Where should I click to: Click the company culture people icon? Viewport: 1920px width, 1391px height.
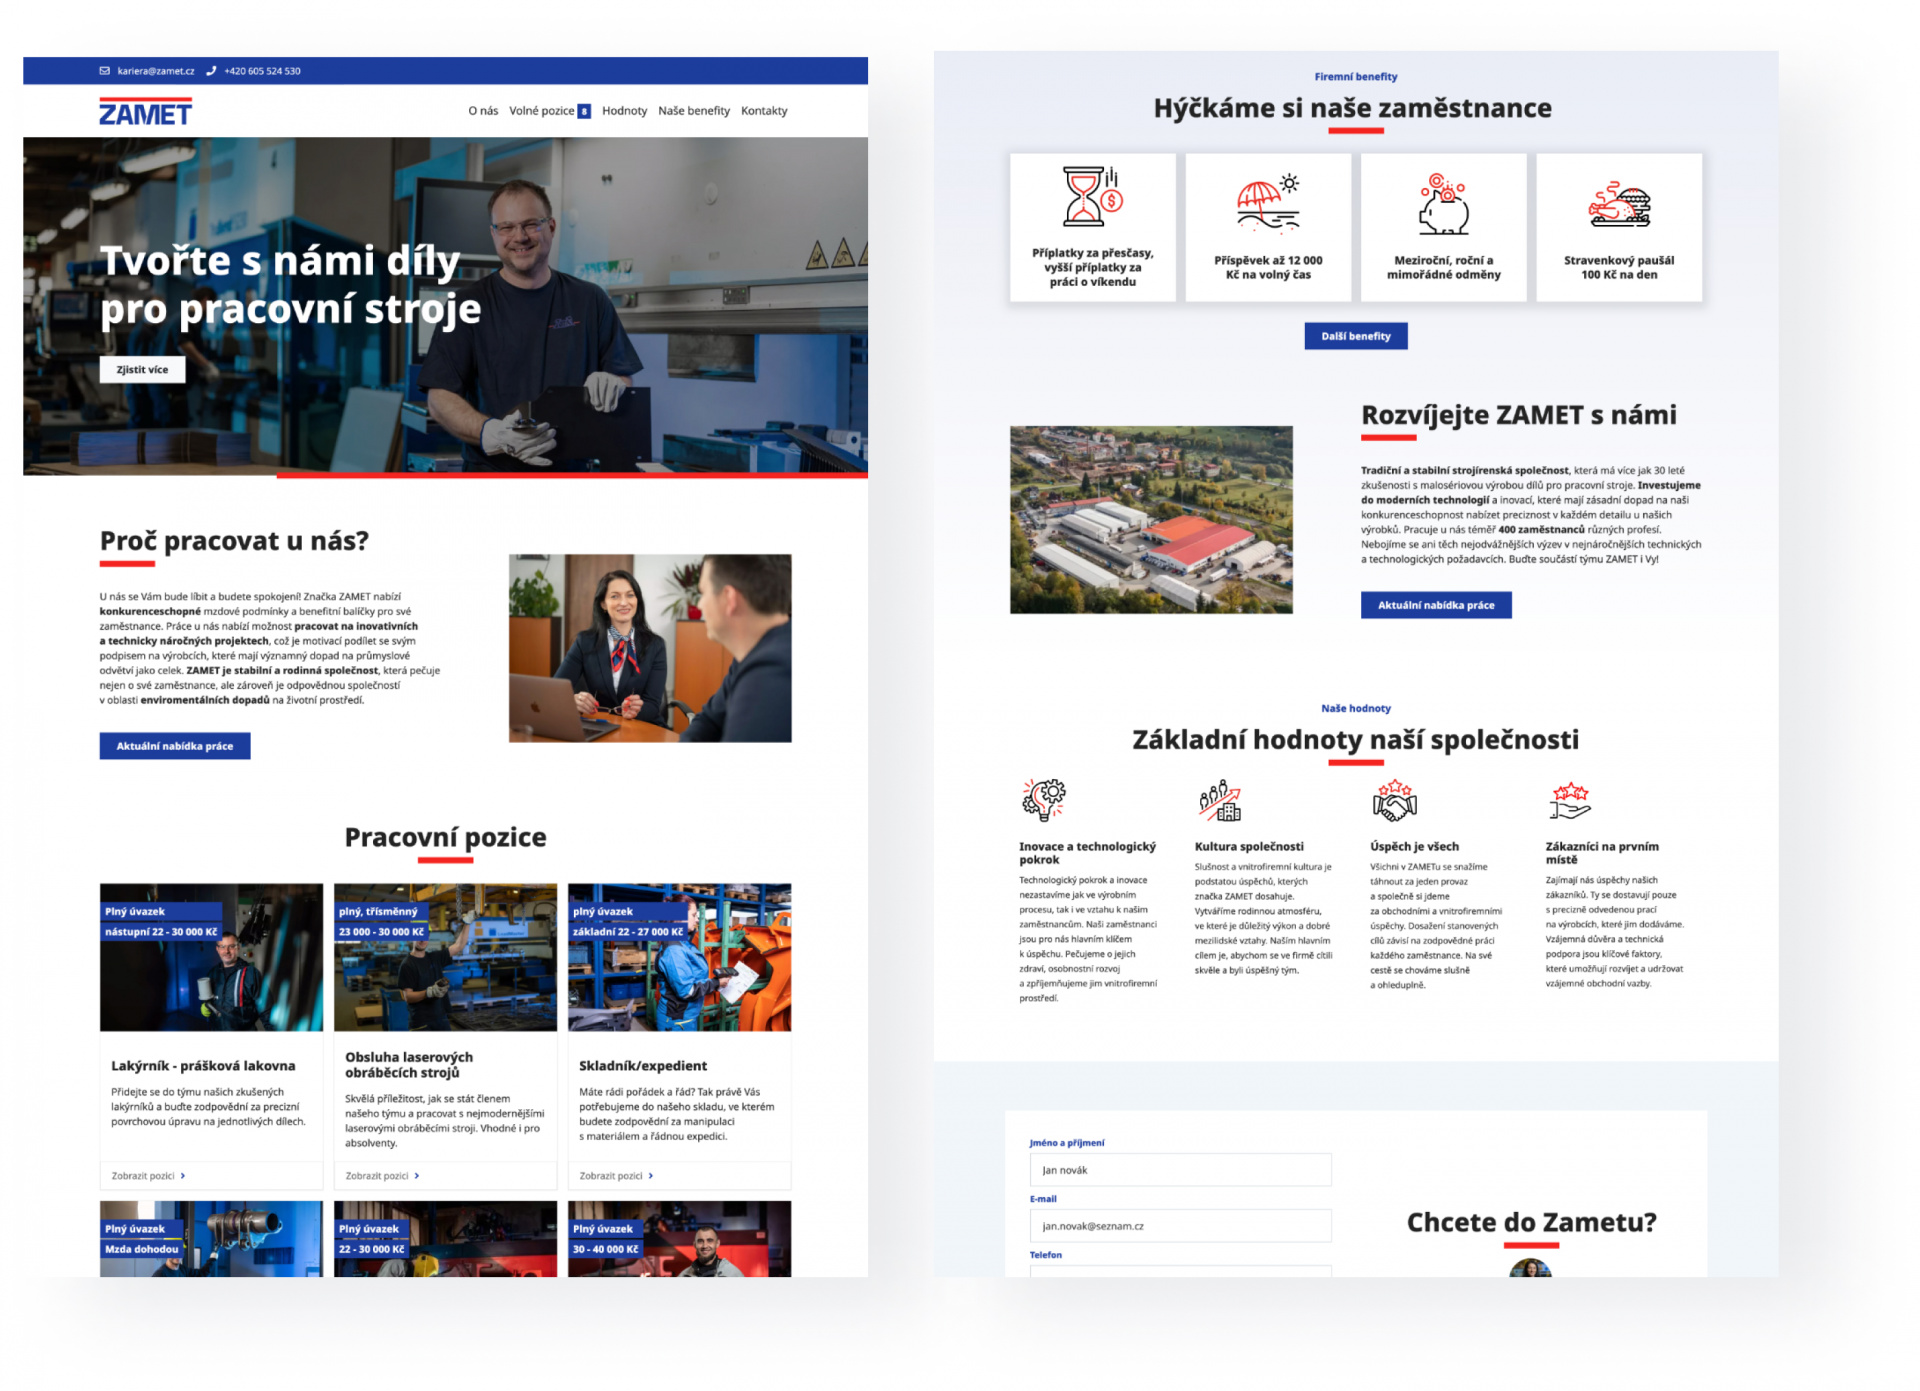click(x=1219, y=800)
